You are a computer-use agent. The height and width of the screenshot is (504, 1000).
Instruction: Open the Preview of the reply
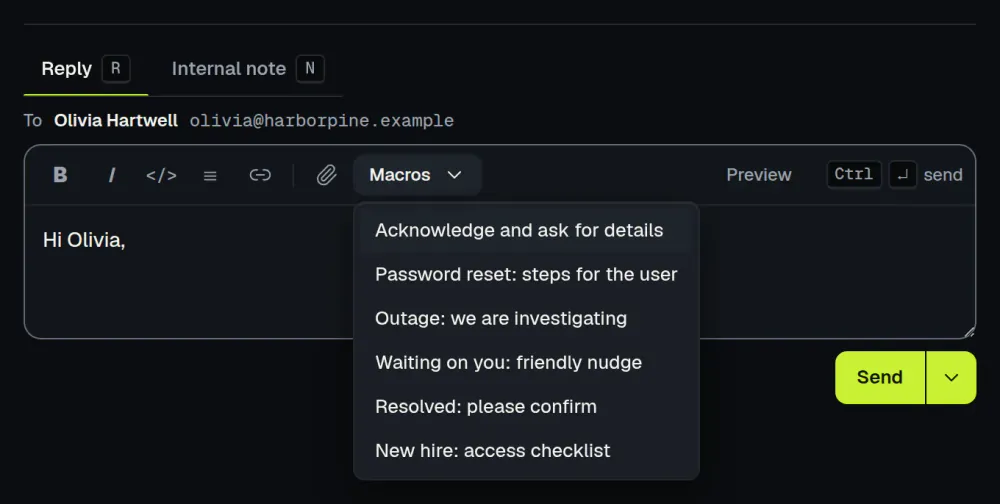click(x=759, y=175)
